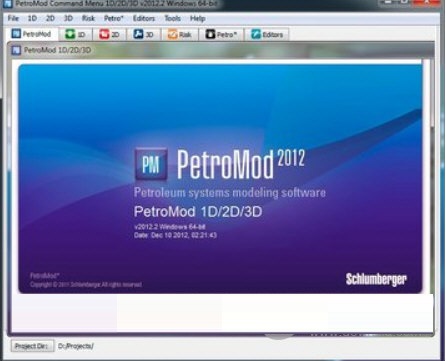Click the copyright notice on the splash
Image resolution: width=446 pixels, height=361 pixels.
[x=86, y=285]
